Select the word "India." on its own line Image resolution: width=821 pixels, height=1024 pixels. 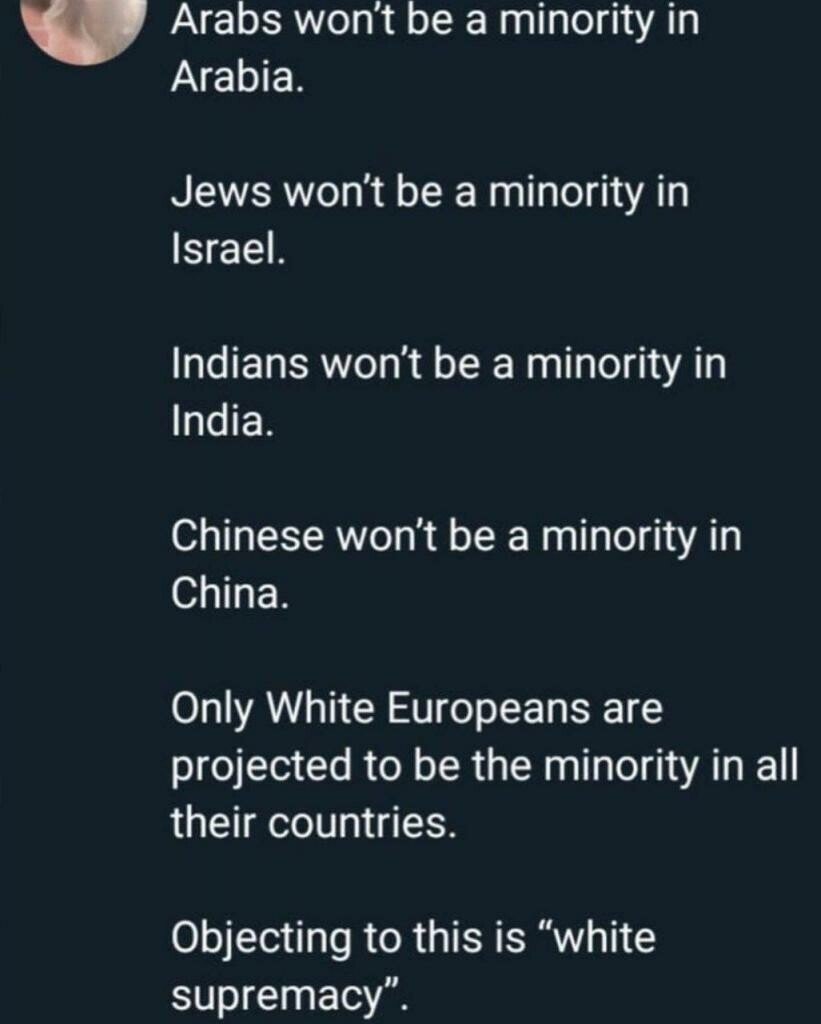pyautogui.click(x=221, y=421)
